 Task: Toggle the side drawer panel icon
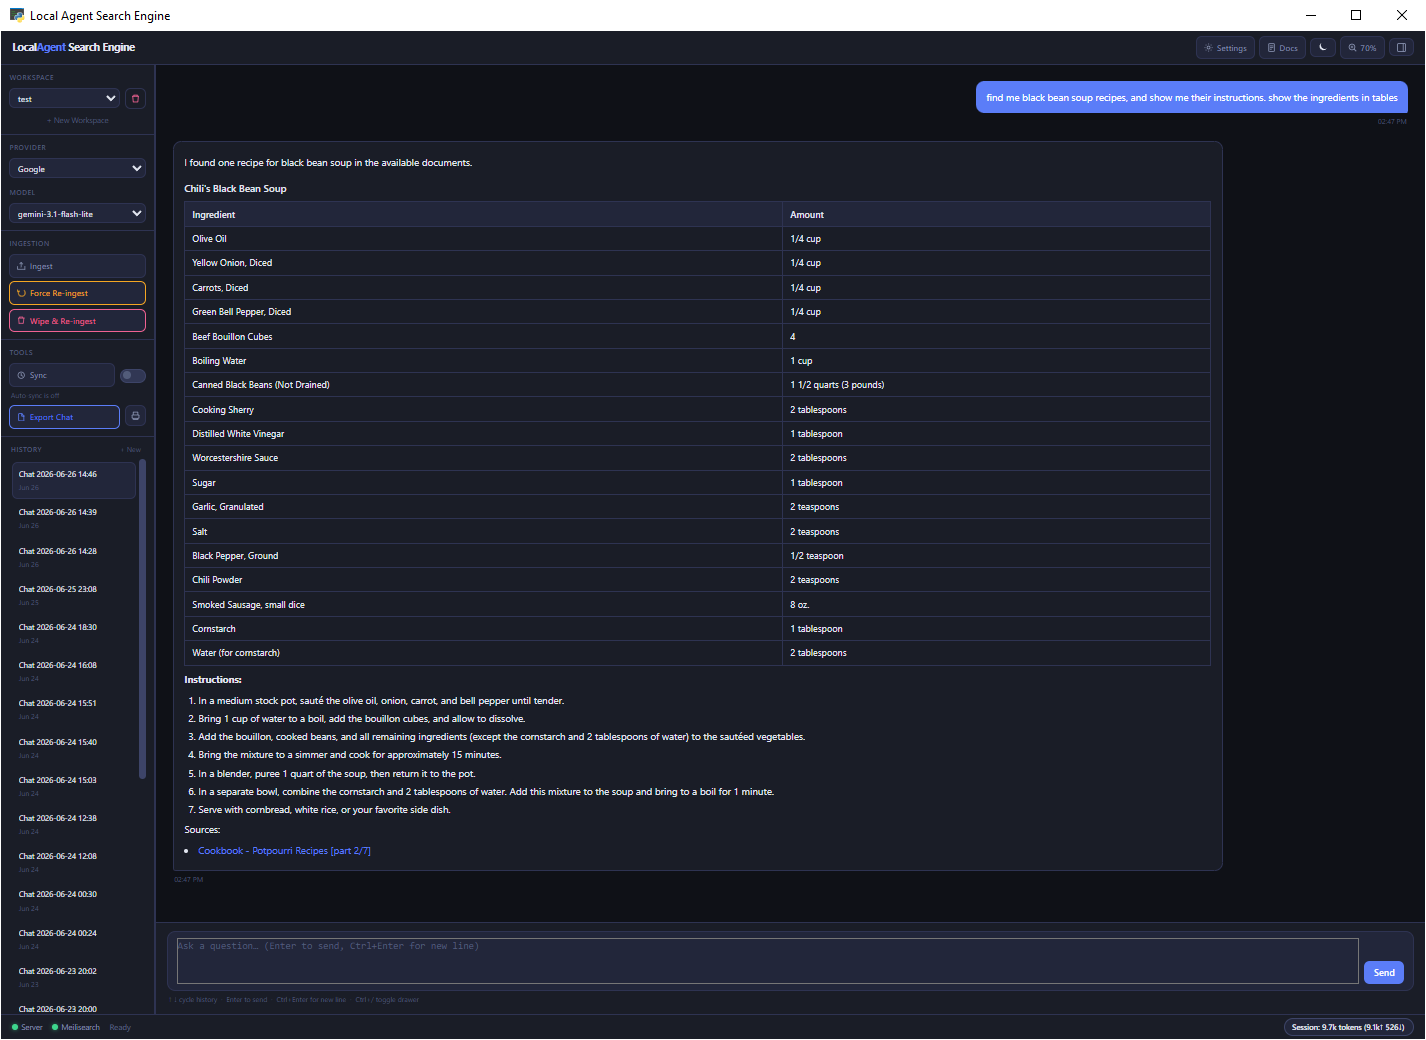1402,47
